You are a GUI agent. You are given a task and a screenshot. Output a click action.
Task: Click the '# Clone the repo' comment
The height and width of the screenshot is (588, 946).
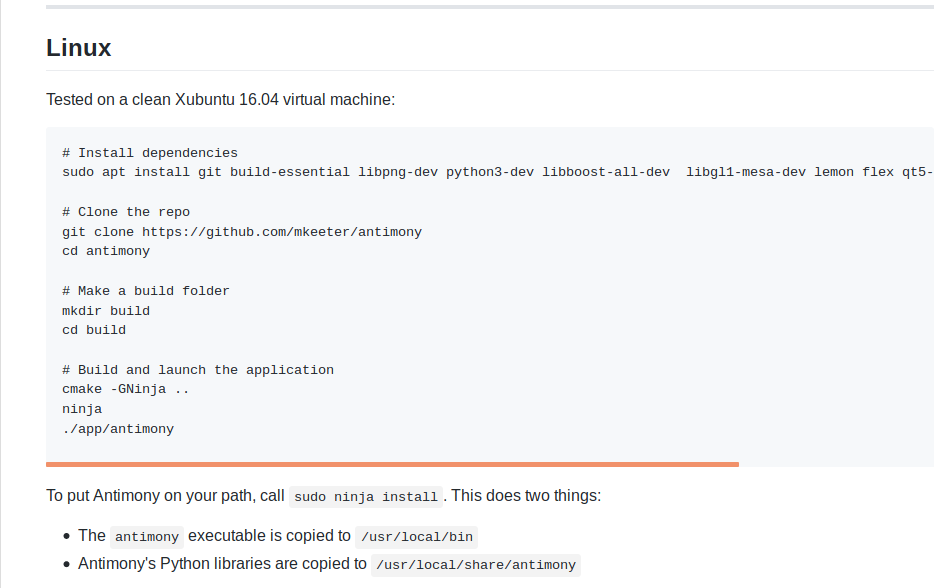click(x=125, y=212)
